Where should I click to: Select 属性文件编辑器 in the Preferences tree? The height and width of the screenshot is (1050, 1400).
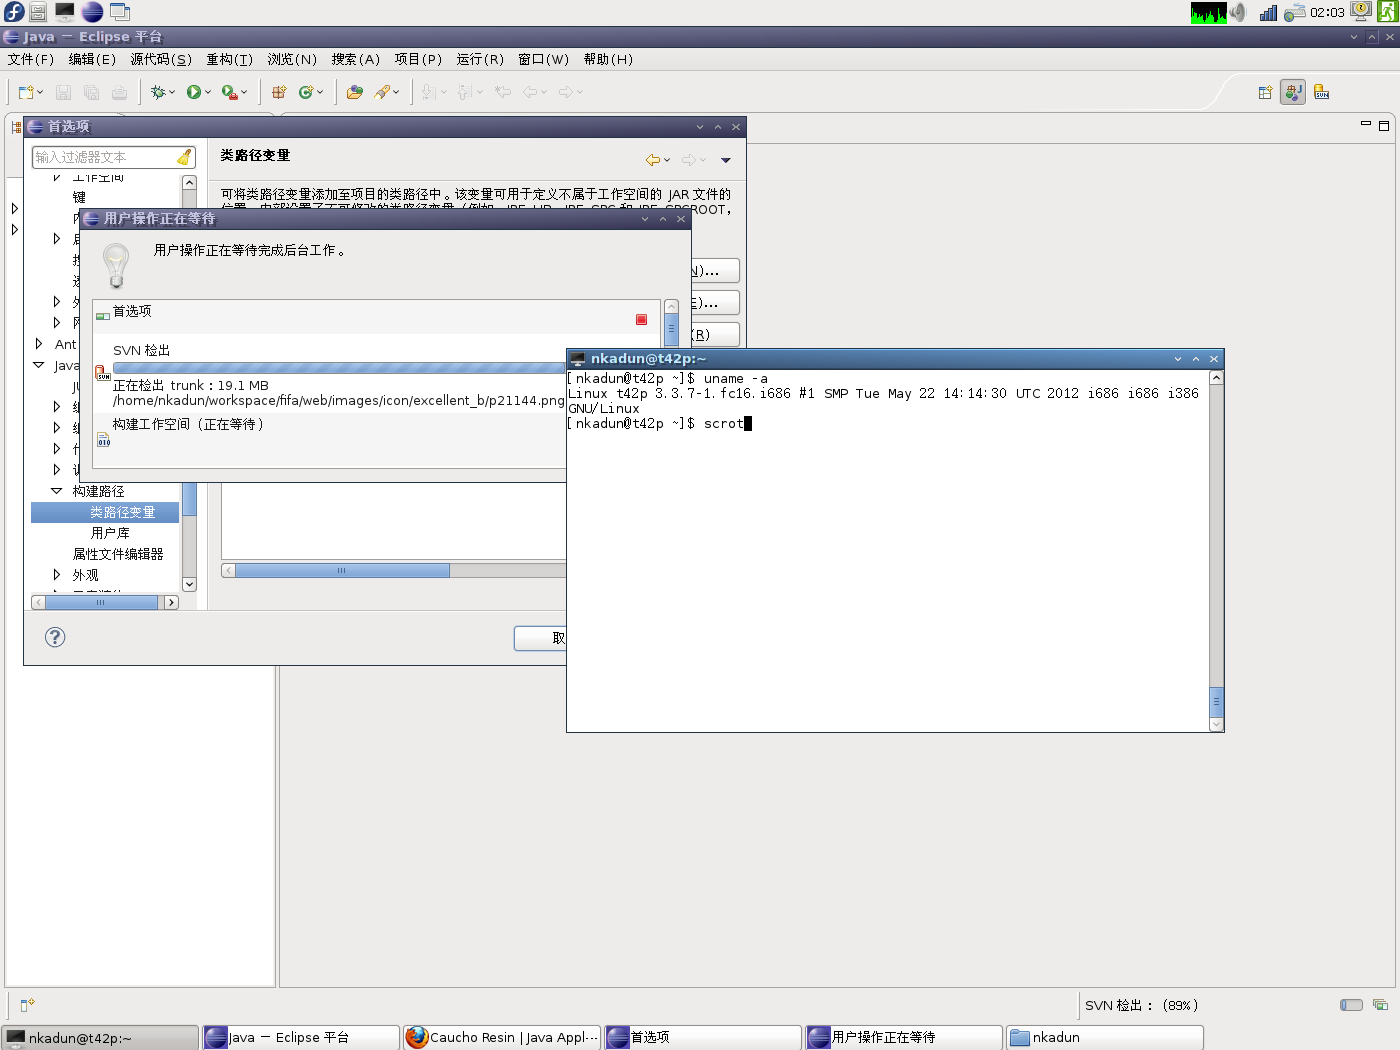[x=118, y=554]
